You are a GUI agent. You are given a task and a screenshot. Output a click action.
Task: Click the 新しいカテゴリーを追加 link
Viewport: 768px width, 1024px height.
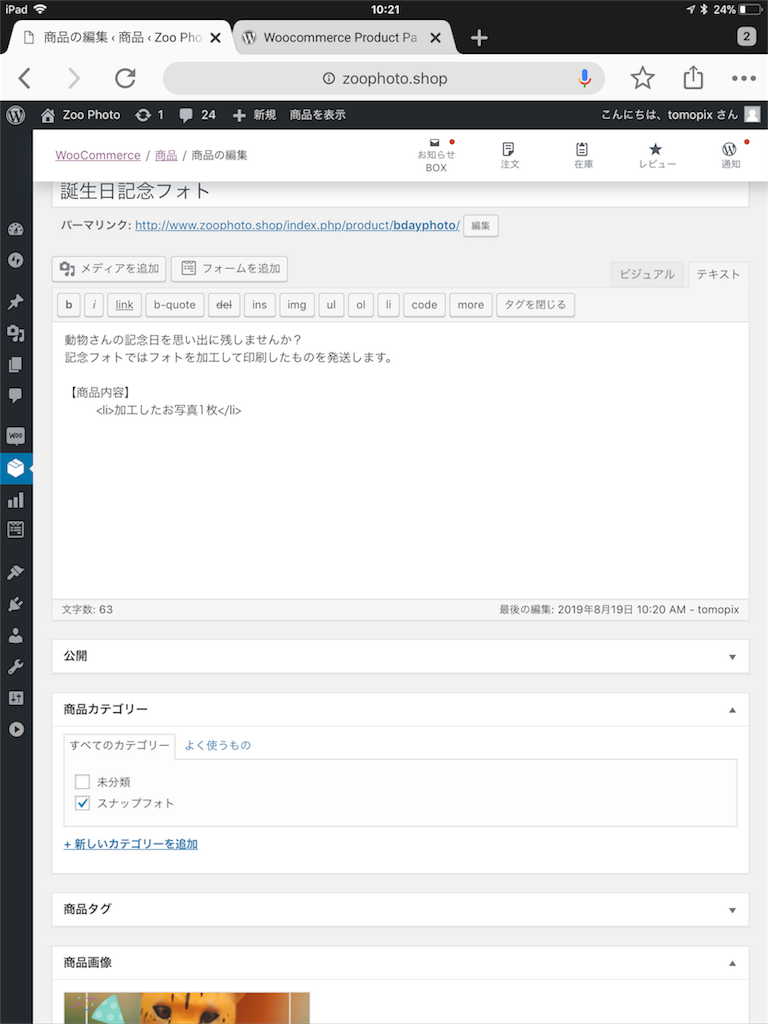131,844
